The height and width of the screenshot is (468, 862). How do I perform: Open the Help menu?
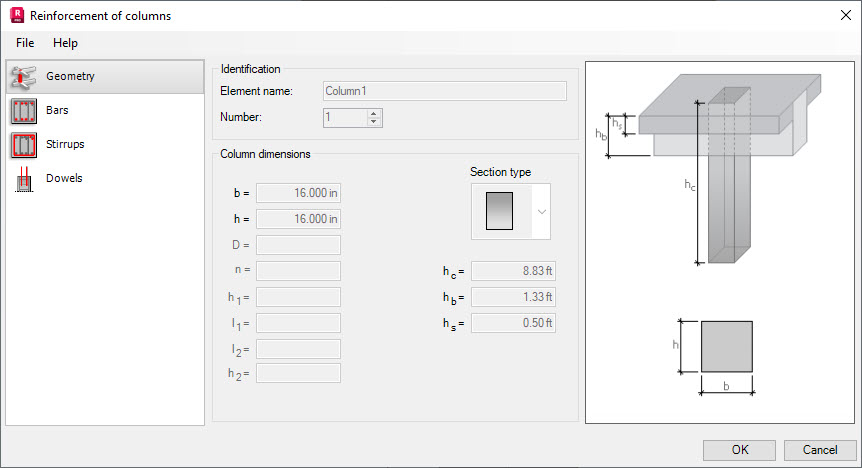(x=65, y=43)
